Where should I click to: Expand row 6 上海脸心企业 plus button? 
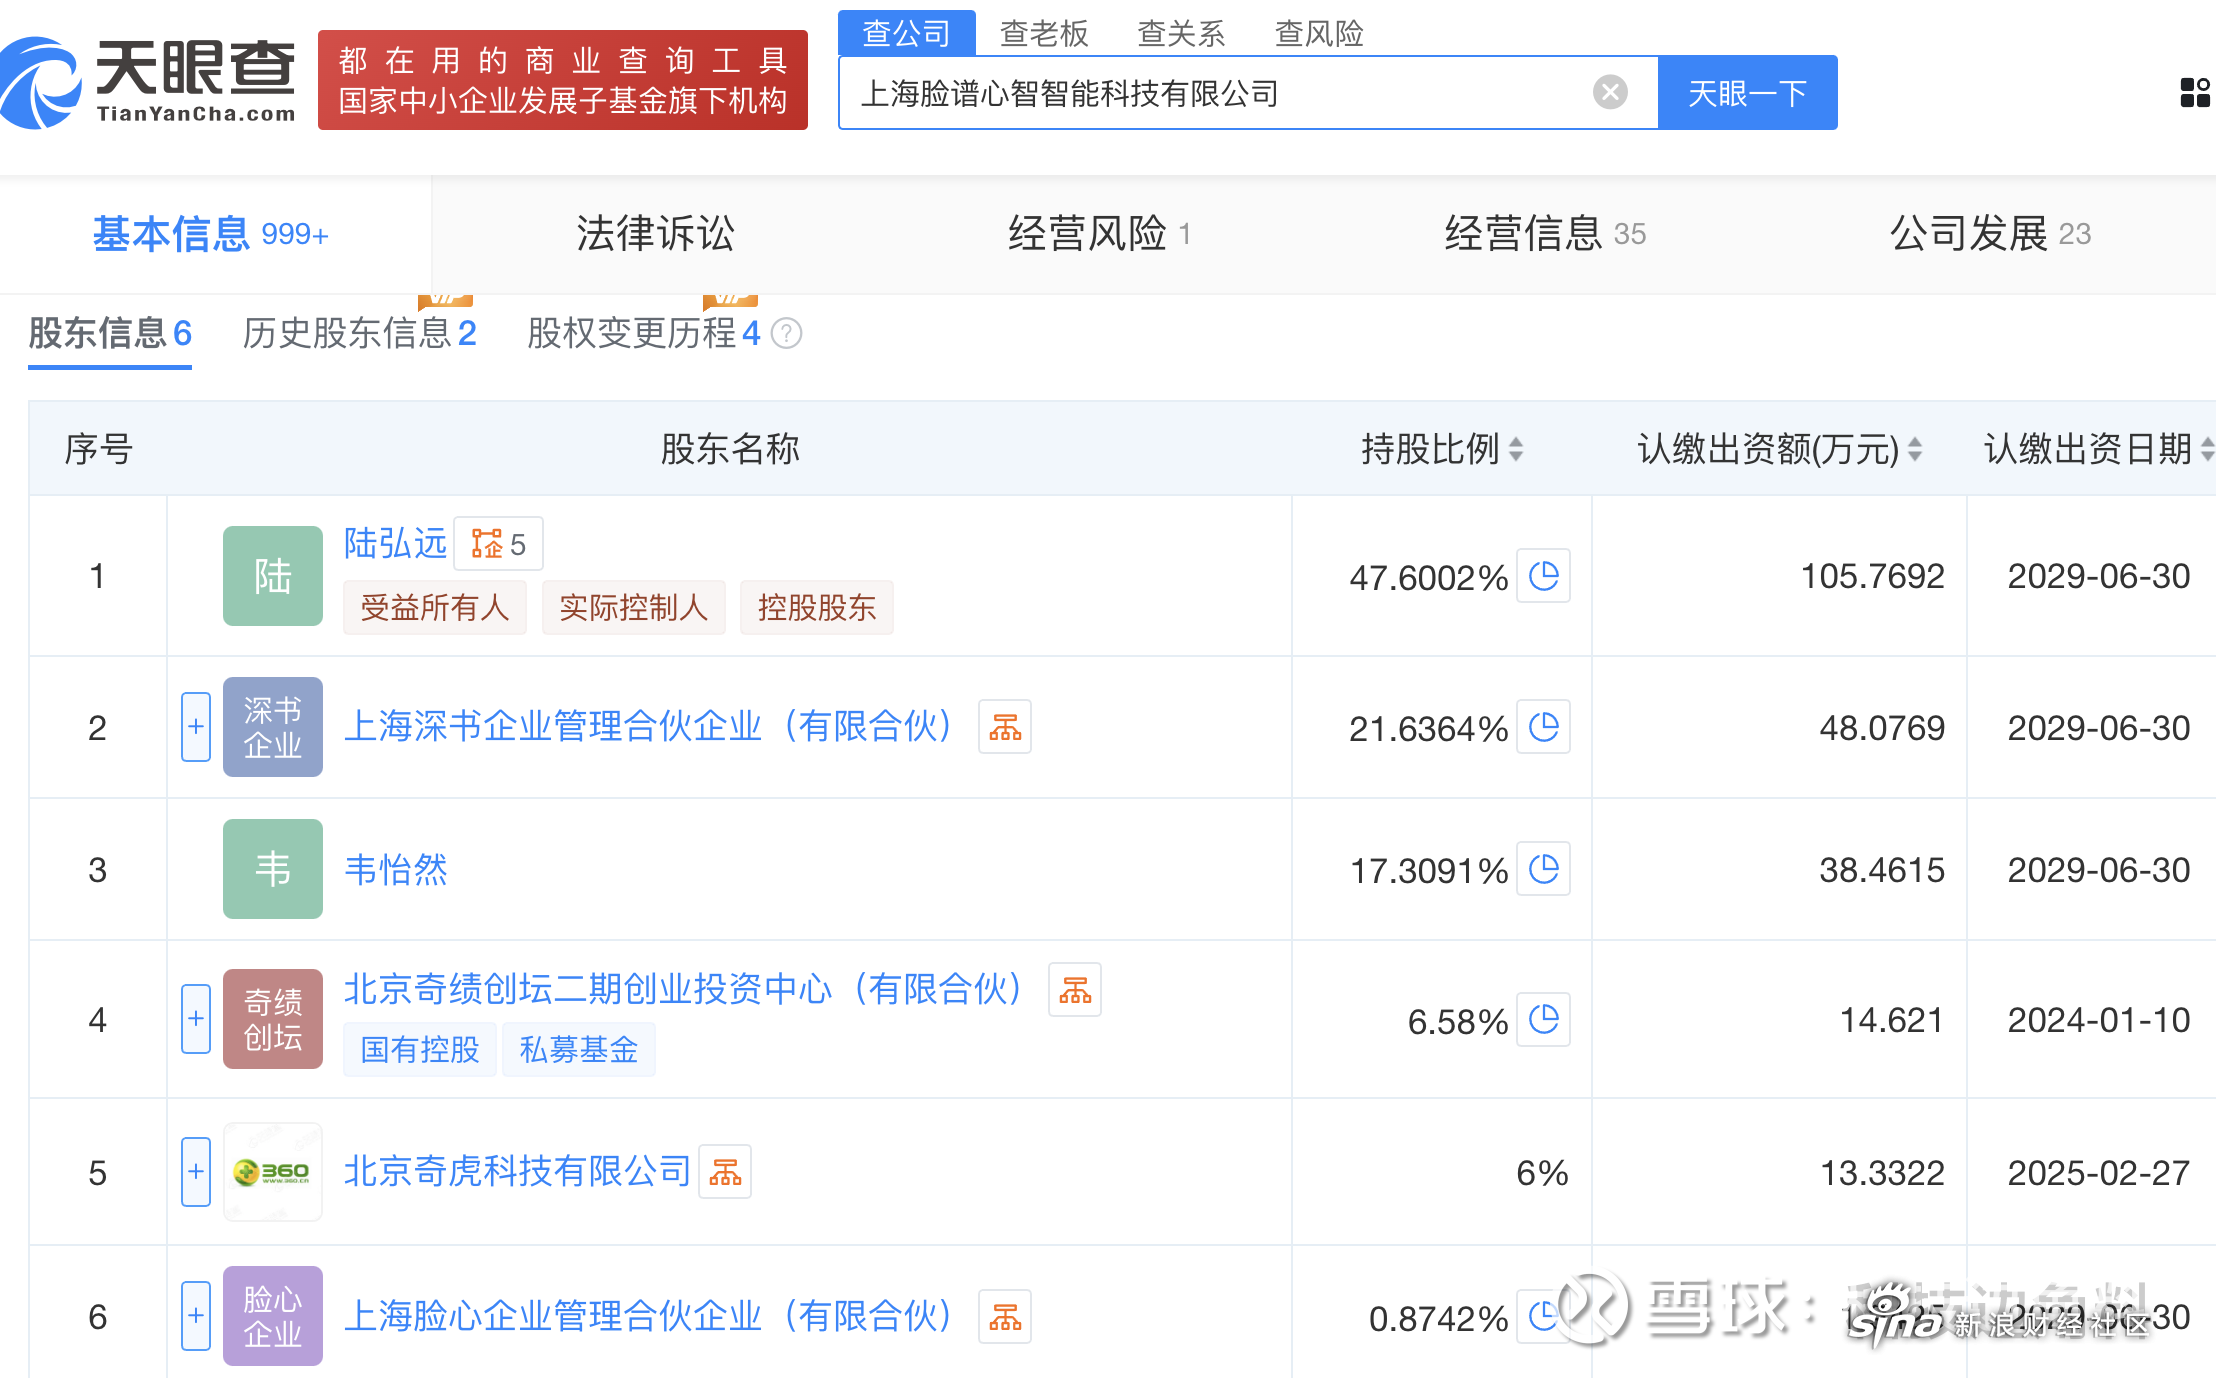pos(196,1316)
